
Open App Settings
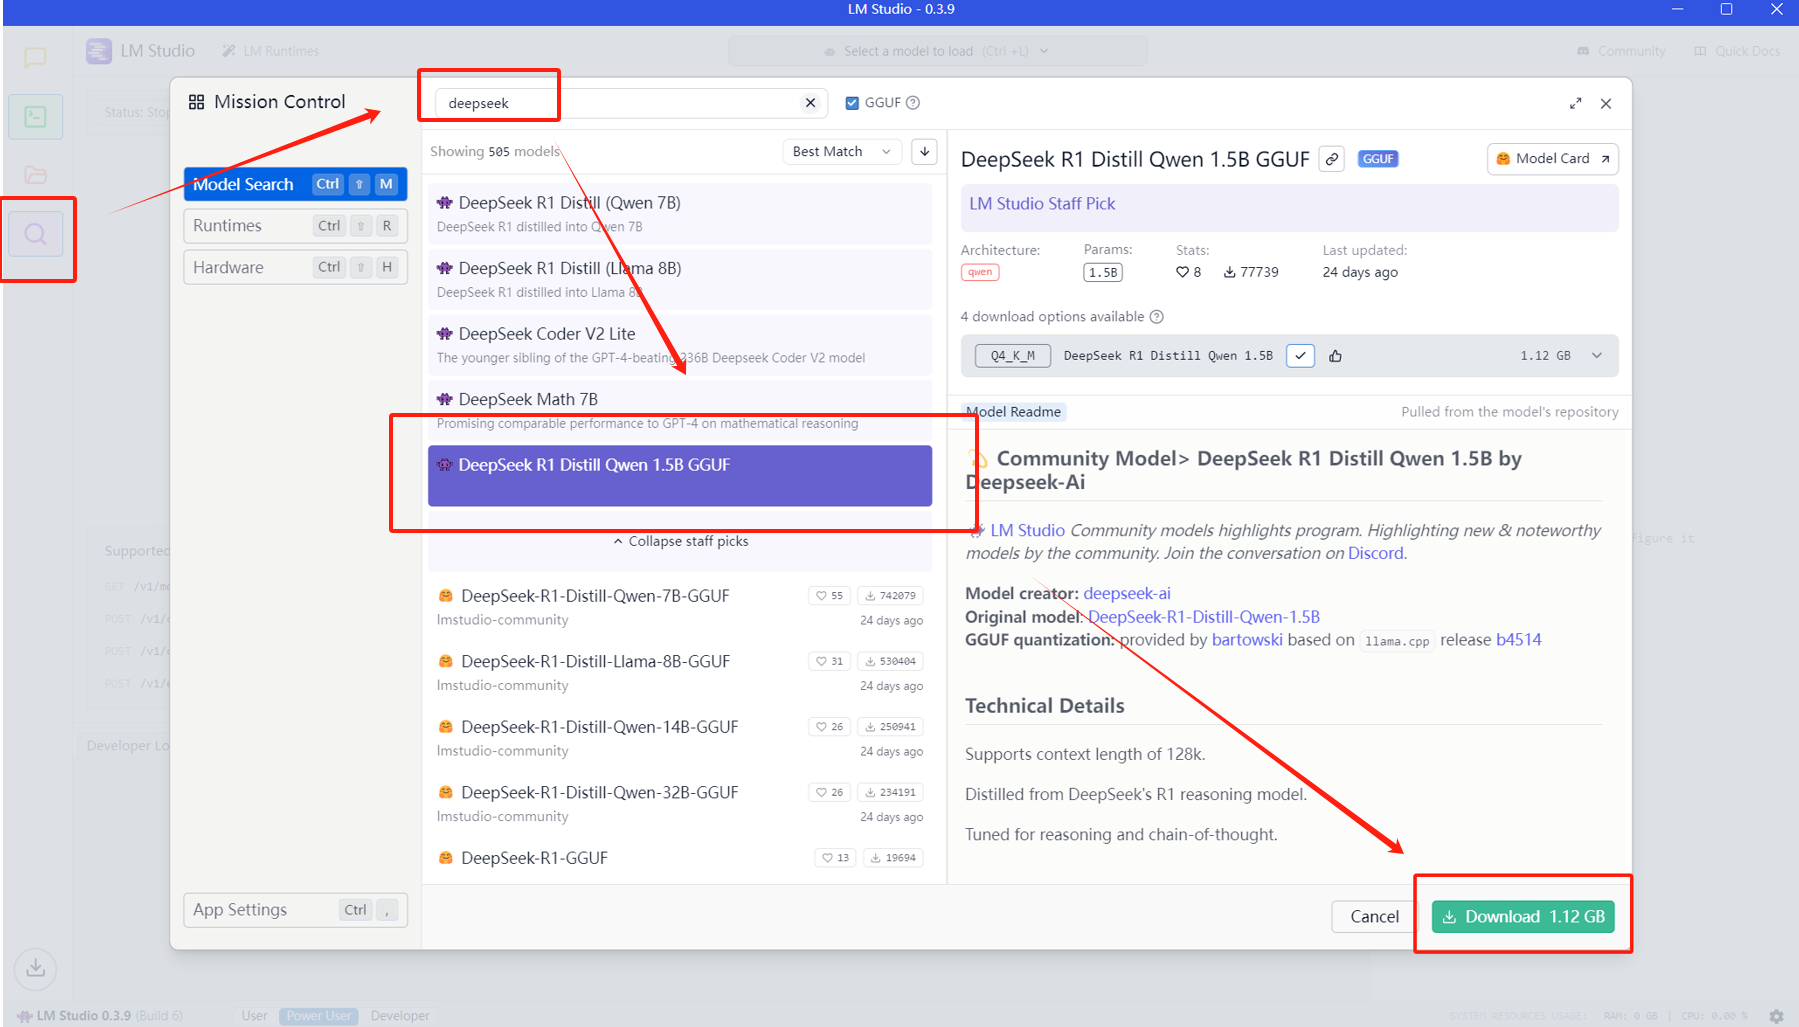click(295, 910)
